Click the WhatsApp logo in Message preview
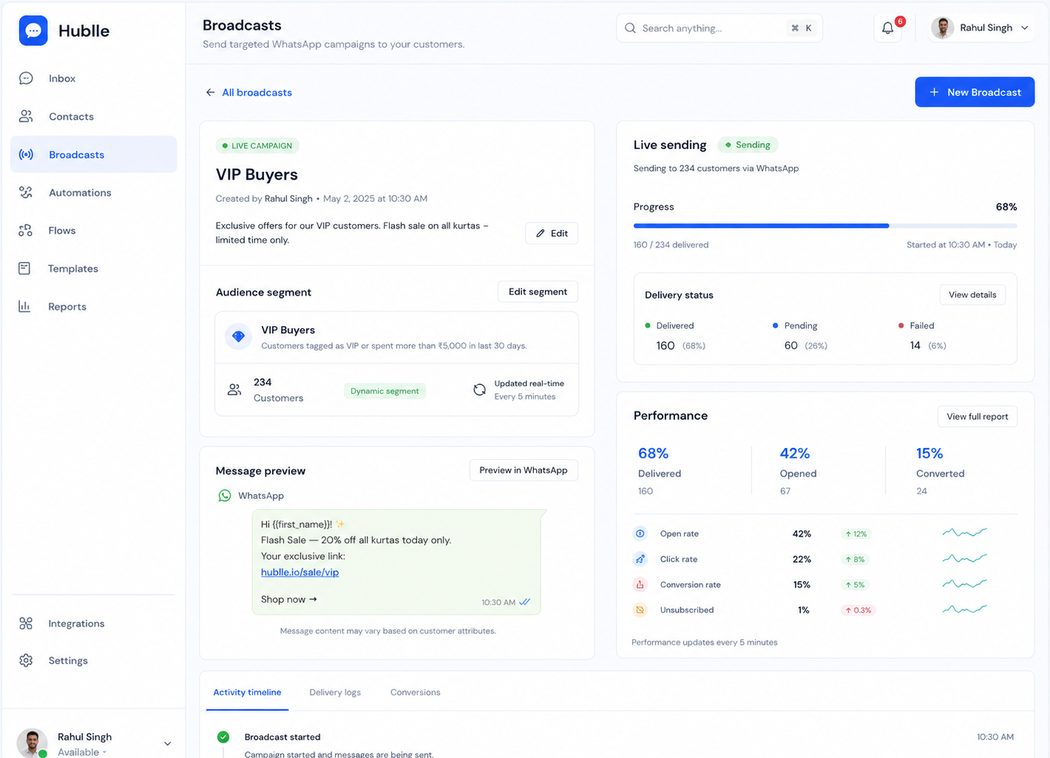1050x758 pixels. (225, 496)
